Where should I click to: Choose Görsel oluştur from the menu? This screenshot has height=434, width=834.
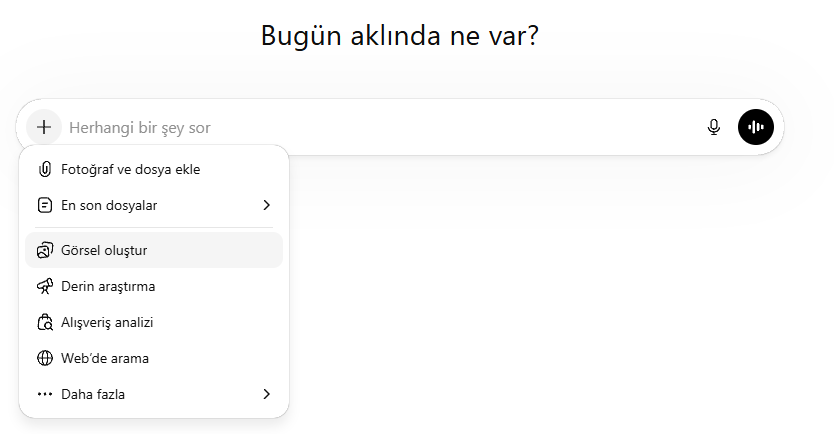coord(104,250)
